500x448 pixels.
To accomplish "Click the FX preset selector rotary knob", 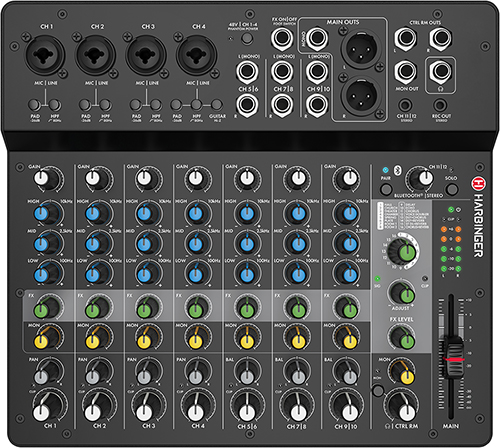I will point(403,251).
